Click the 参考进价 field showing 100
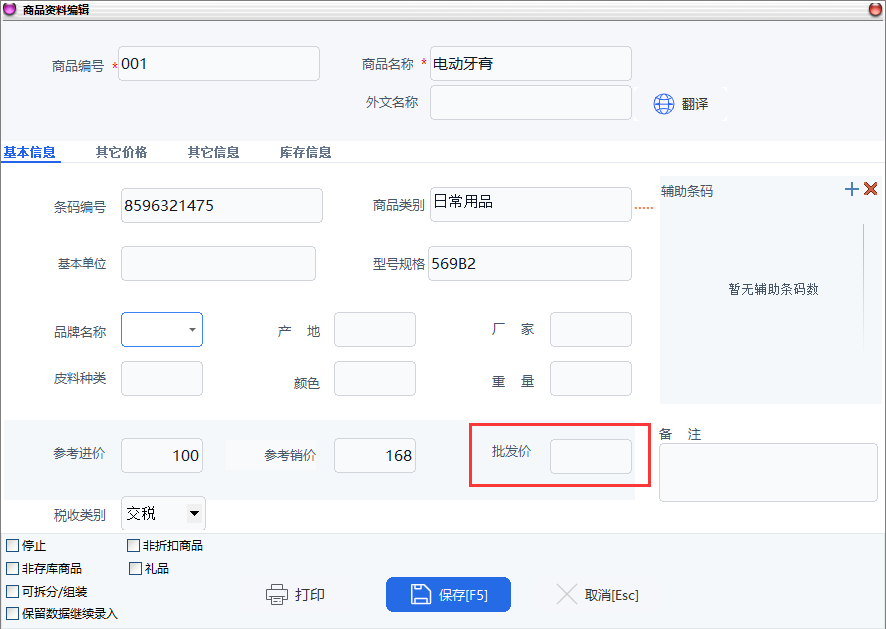 click(x=162, y=456)
